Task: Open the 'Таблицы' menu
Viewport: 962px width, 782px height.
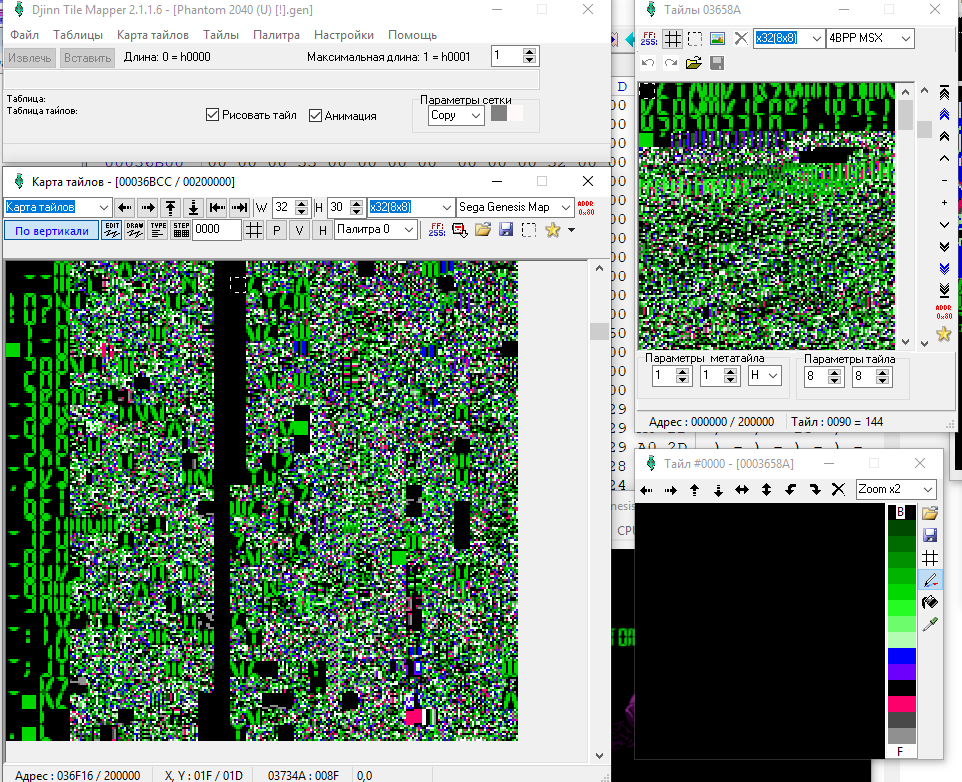Action: pyautogui.click(x=78, y=35)
